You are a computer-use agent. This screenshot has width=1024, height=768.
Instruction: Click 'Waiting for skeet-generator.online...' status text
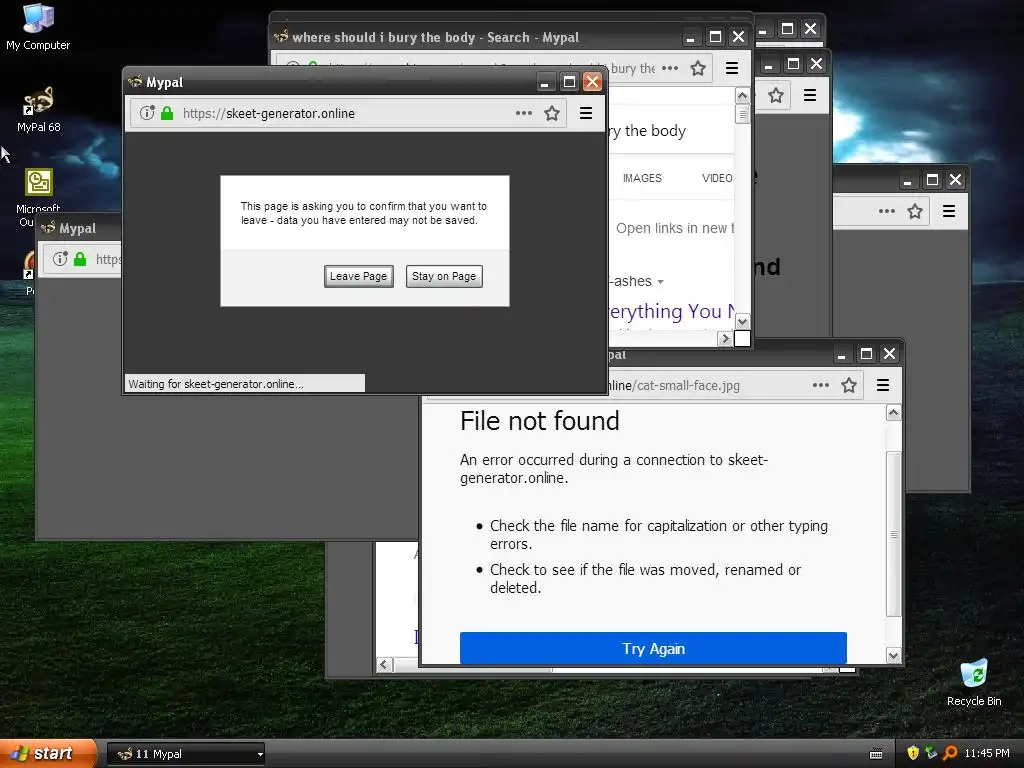pos(216,384)
